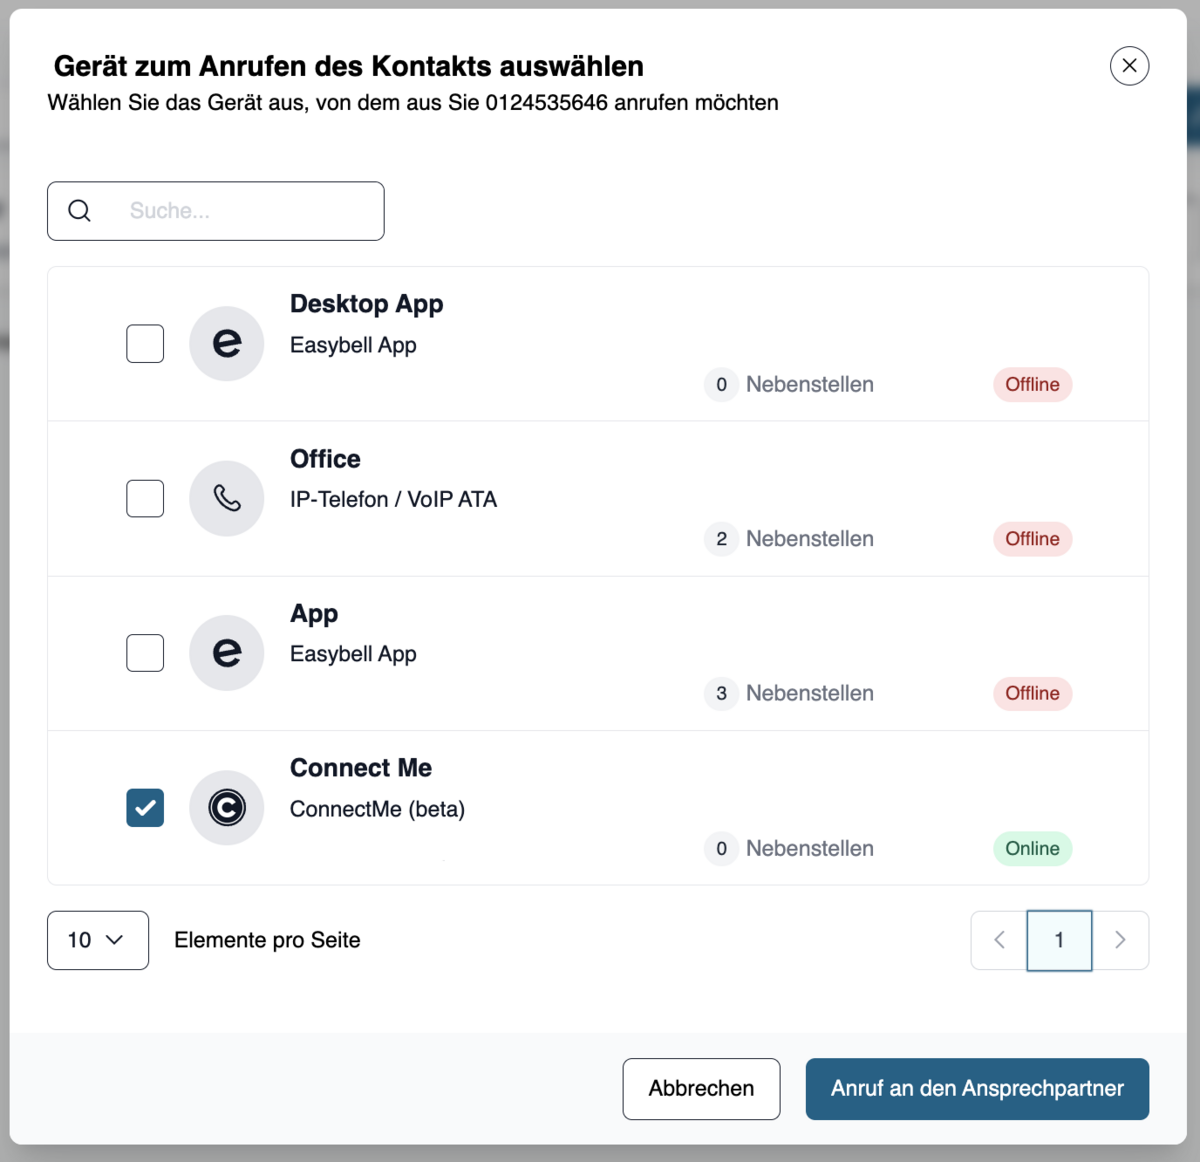Open the items per page dropdown
Viewport: 1200px width, 1162px height.
[x=98, y=940]
